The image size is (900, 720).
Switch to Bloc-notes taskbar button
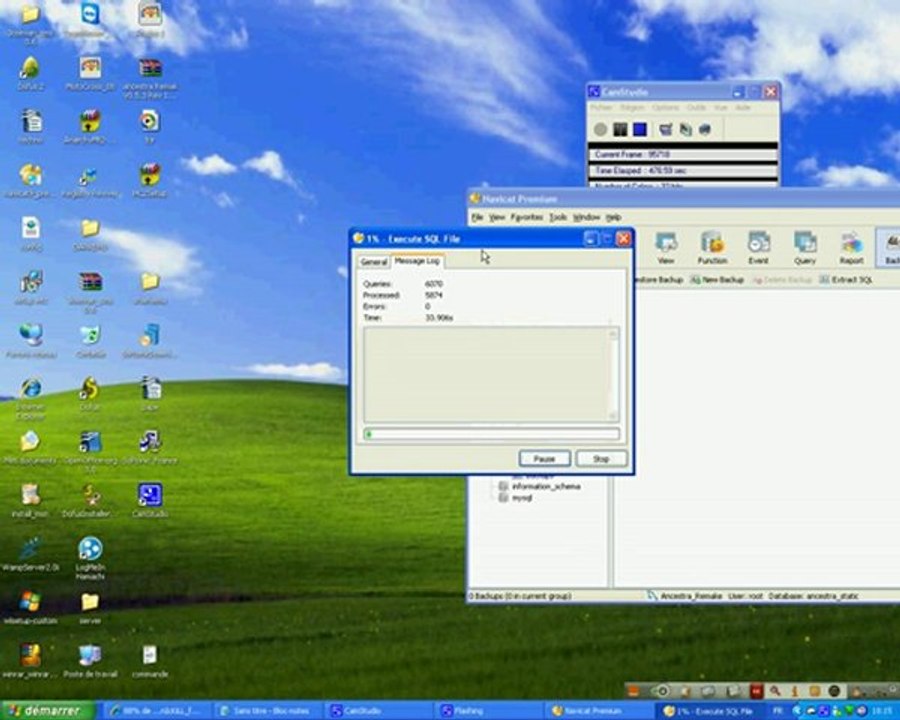pos(269,711)
